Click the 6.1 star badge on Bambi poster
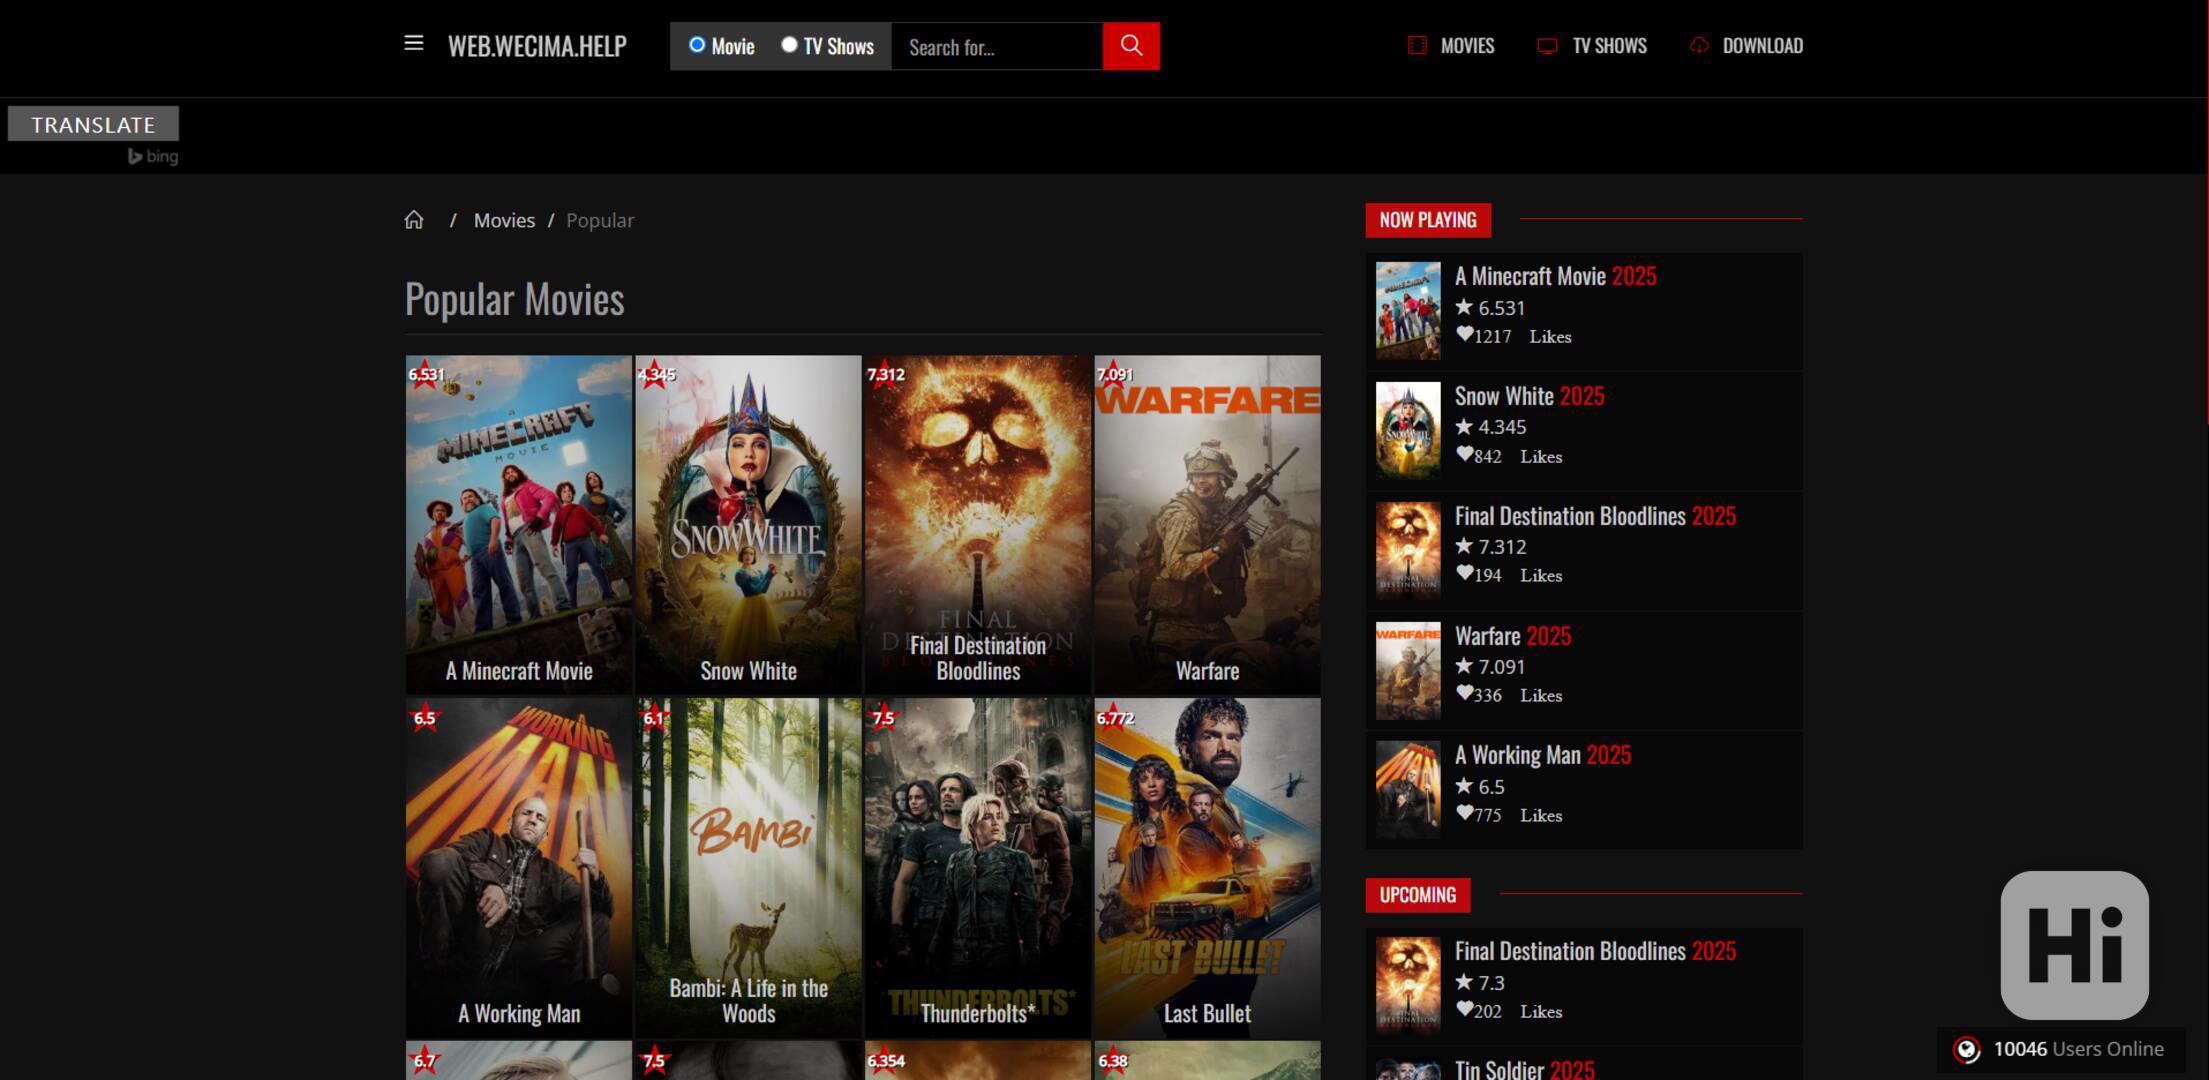Image resolution: width=2209 pixels, height=1080 pixels. [x=654, y=718]
